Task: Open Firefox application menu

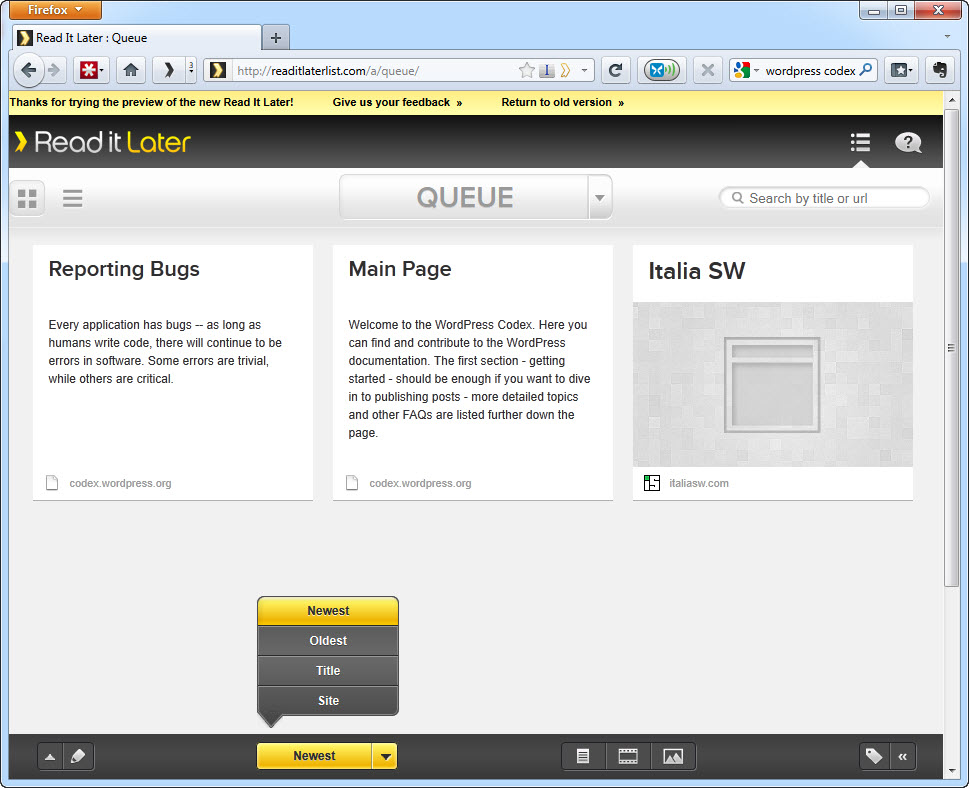Action: [x=55, y=10]
